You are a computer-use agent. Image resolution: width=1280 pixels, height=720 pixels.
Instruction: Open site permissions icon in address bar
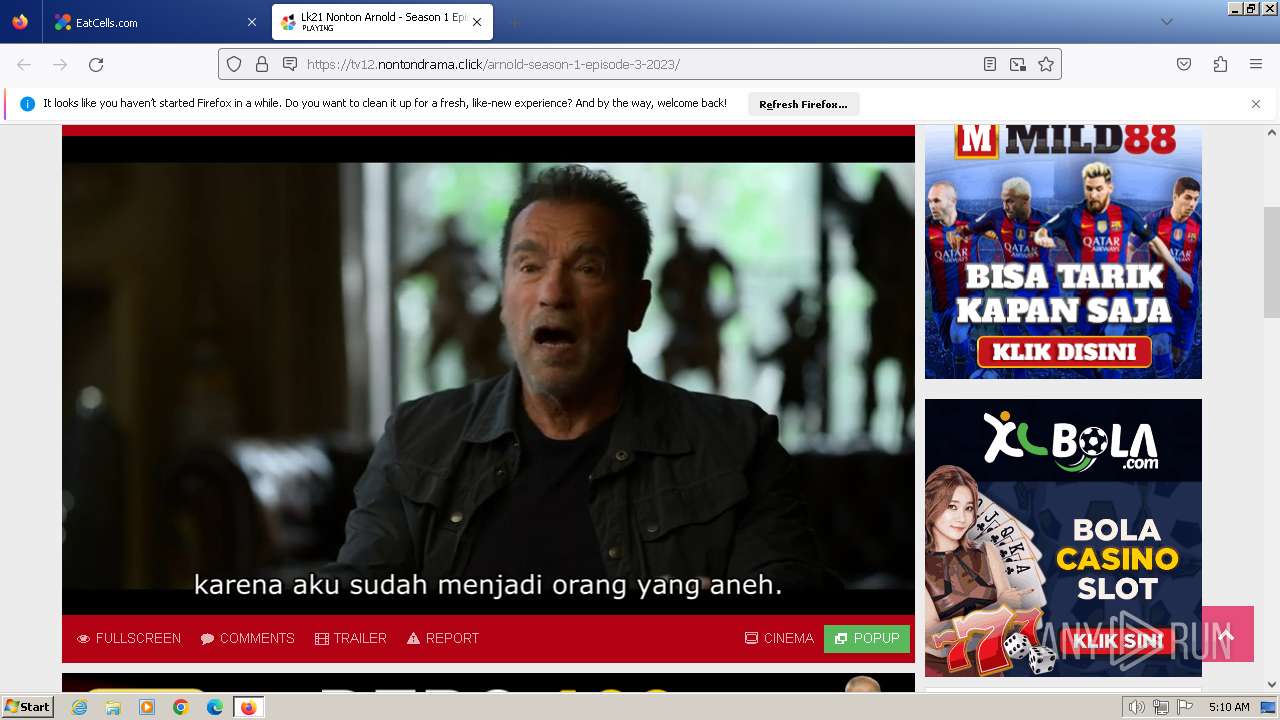(290, 64)
